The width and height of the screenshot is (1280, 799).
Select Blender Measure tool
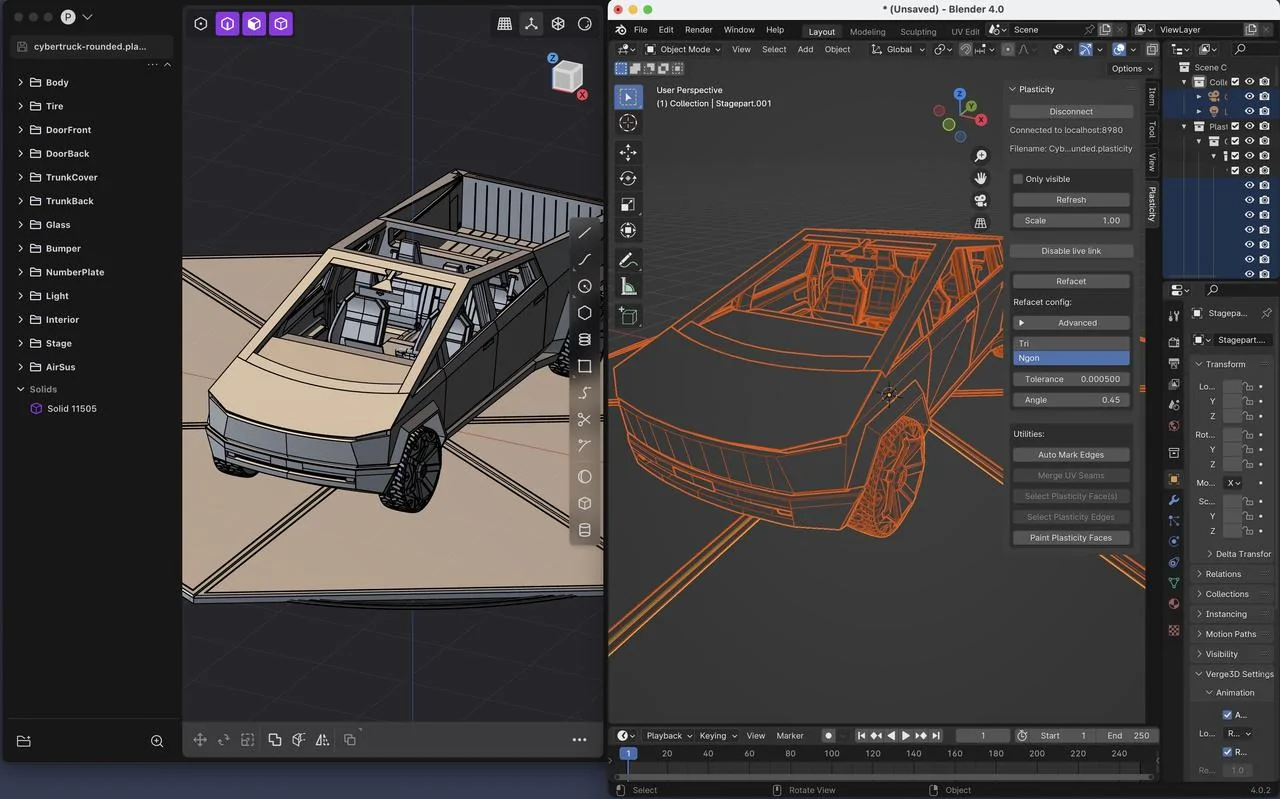628,286
